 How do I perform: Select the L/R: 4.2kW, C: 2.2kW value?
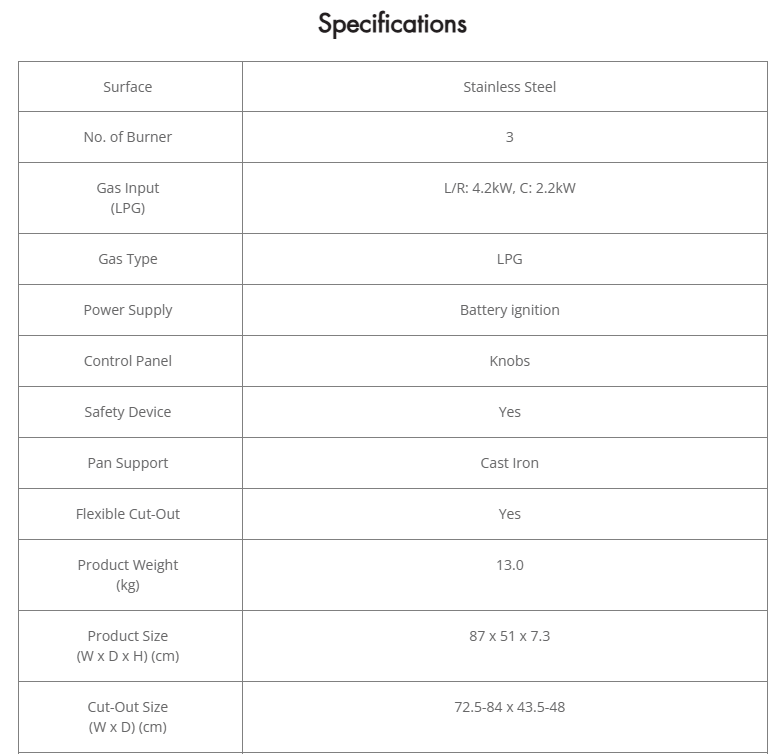509,188
